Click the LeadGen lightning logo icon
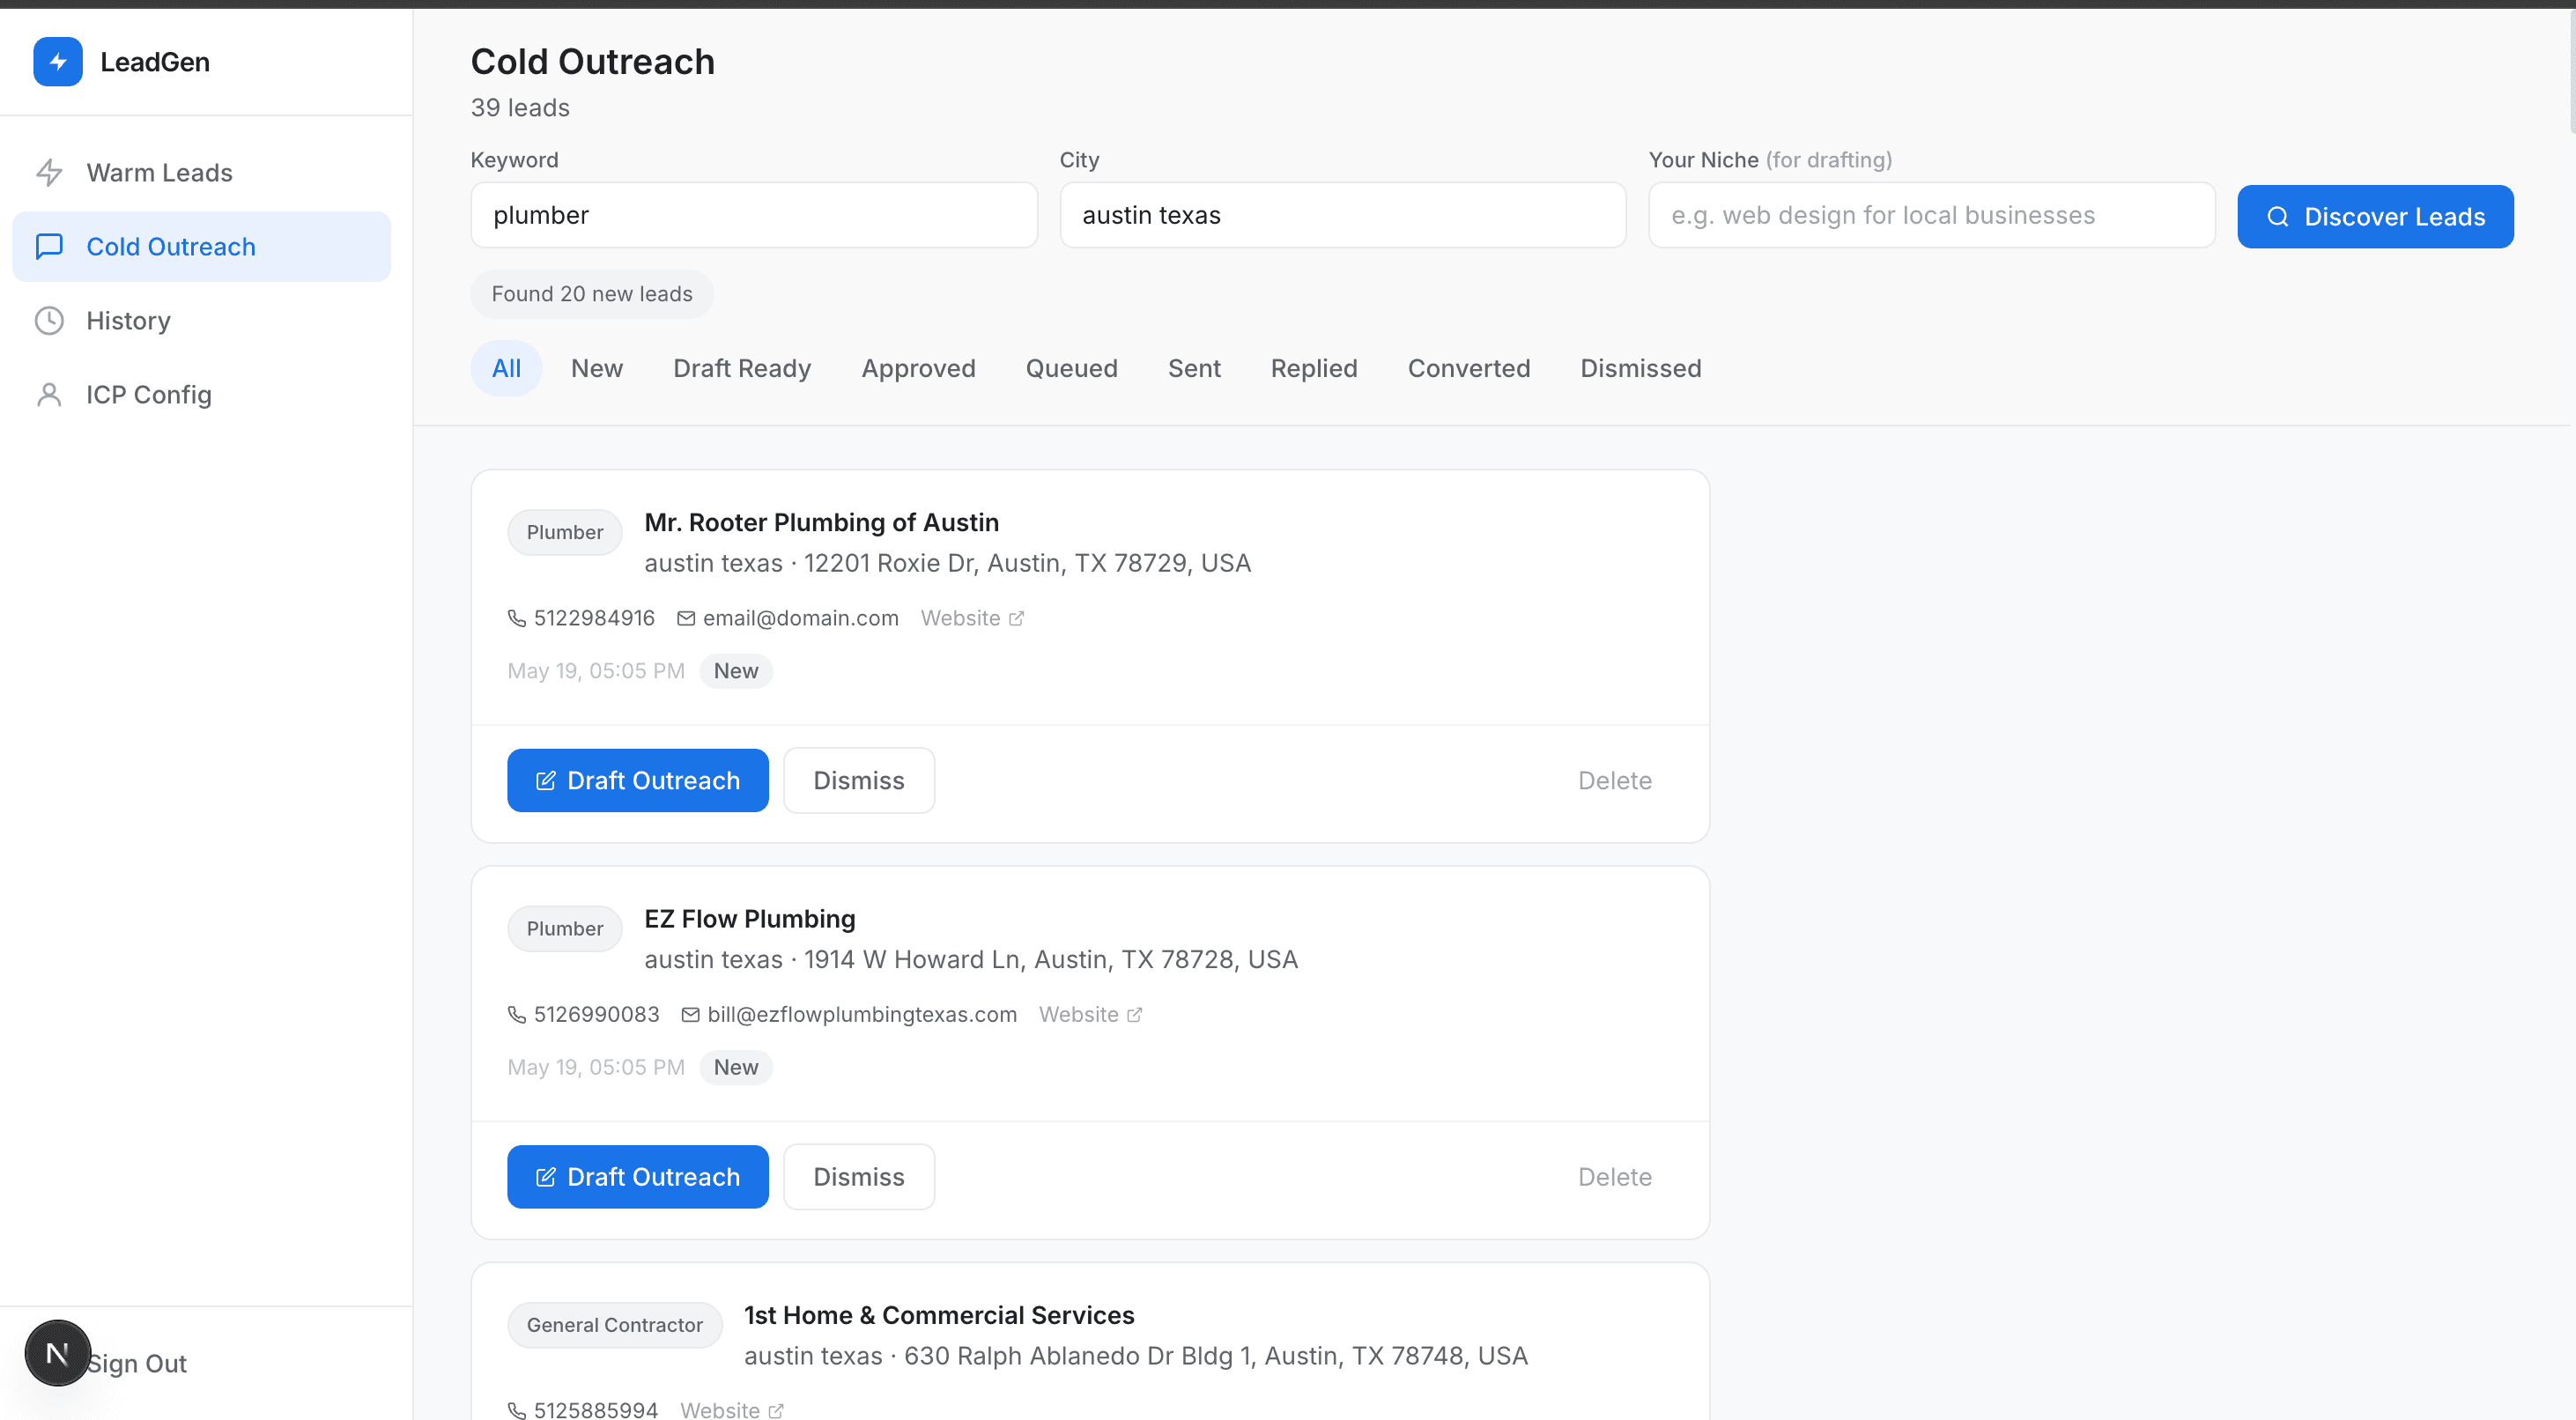The height and width of the screenshot is (1420, 2576). point(58,62)
